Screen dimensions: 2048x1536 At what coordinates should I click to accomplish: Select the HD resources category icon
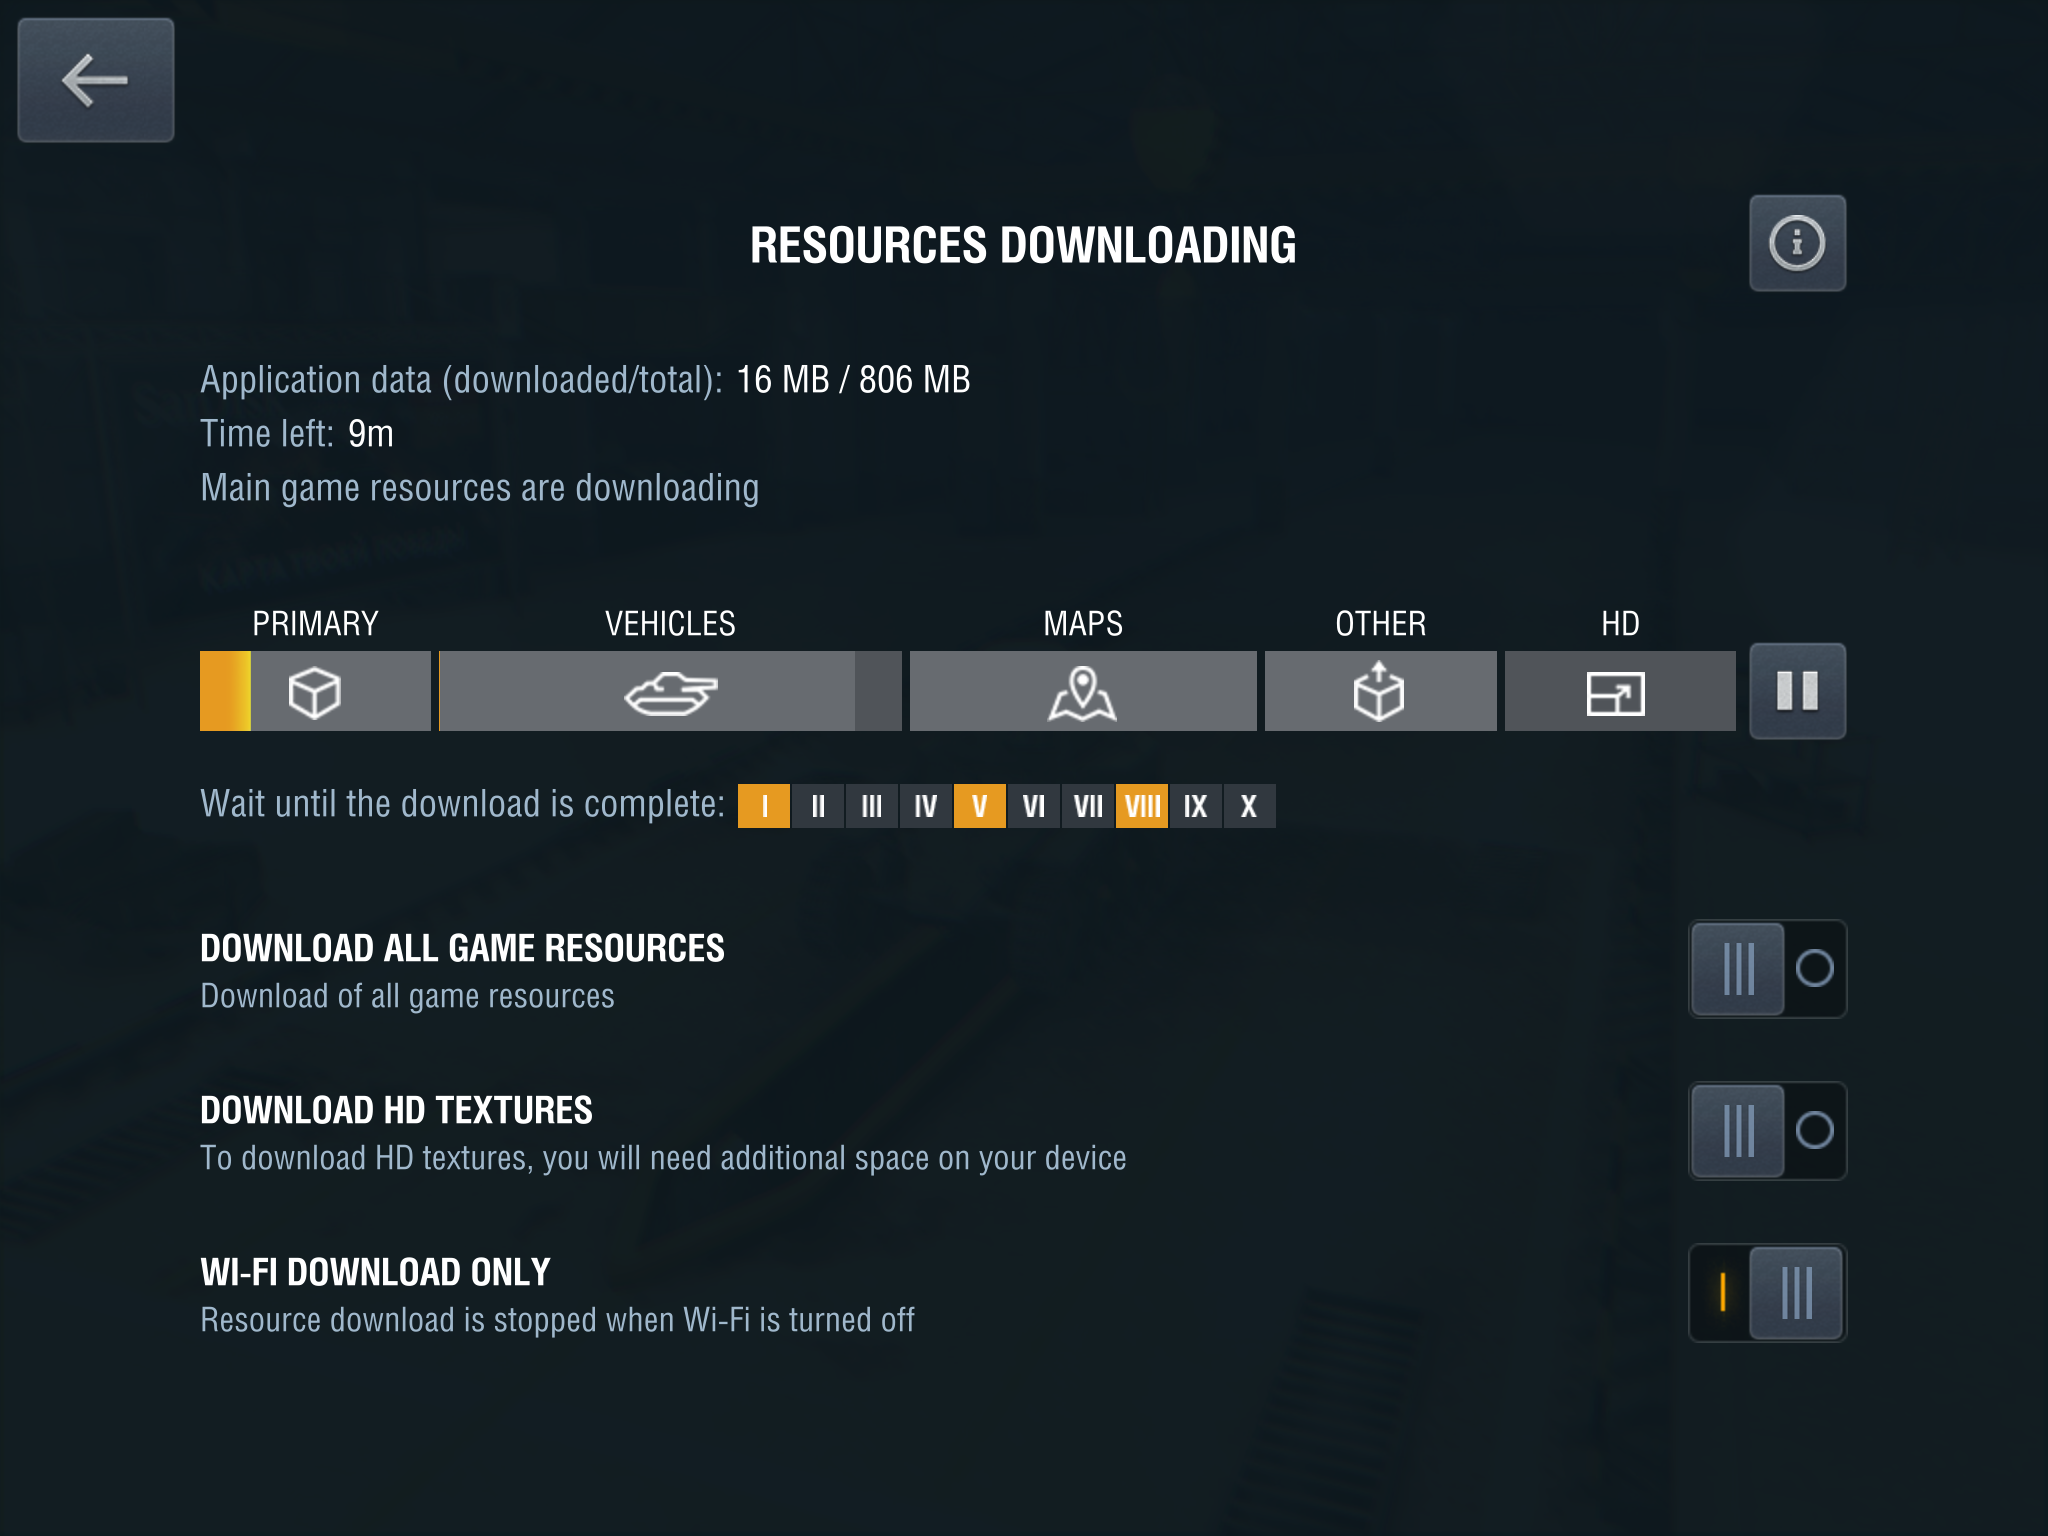(x=1613, y=691)
